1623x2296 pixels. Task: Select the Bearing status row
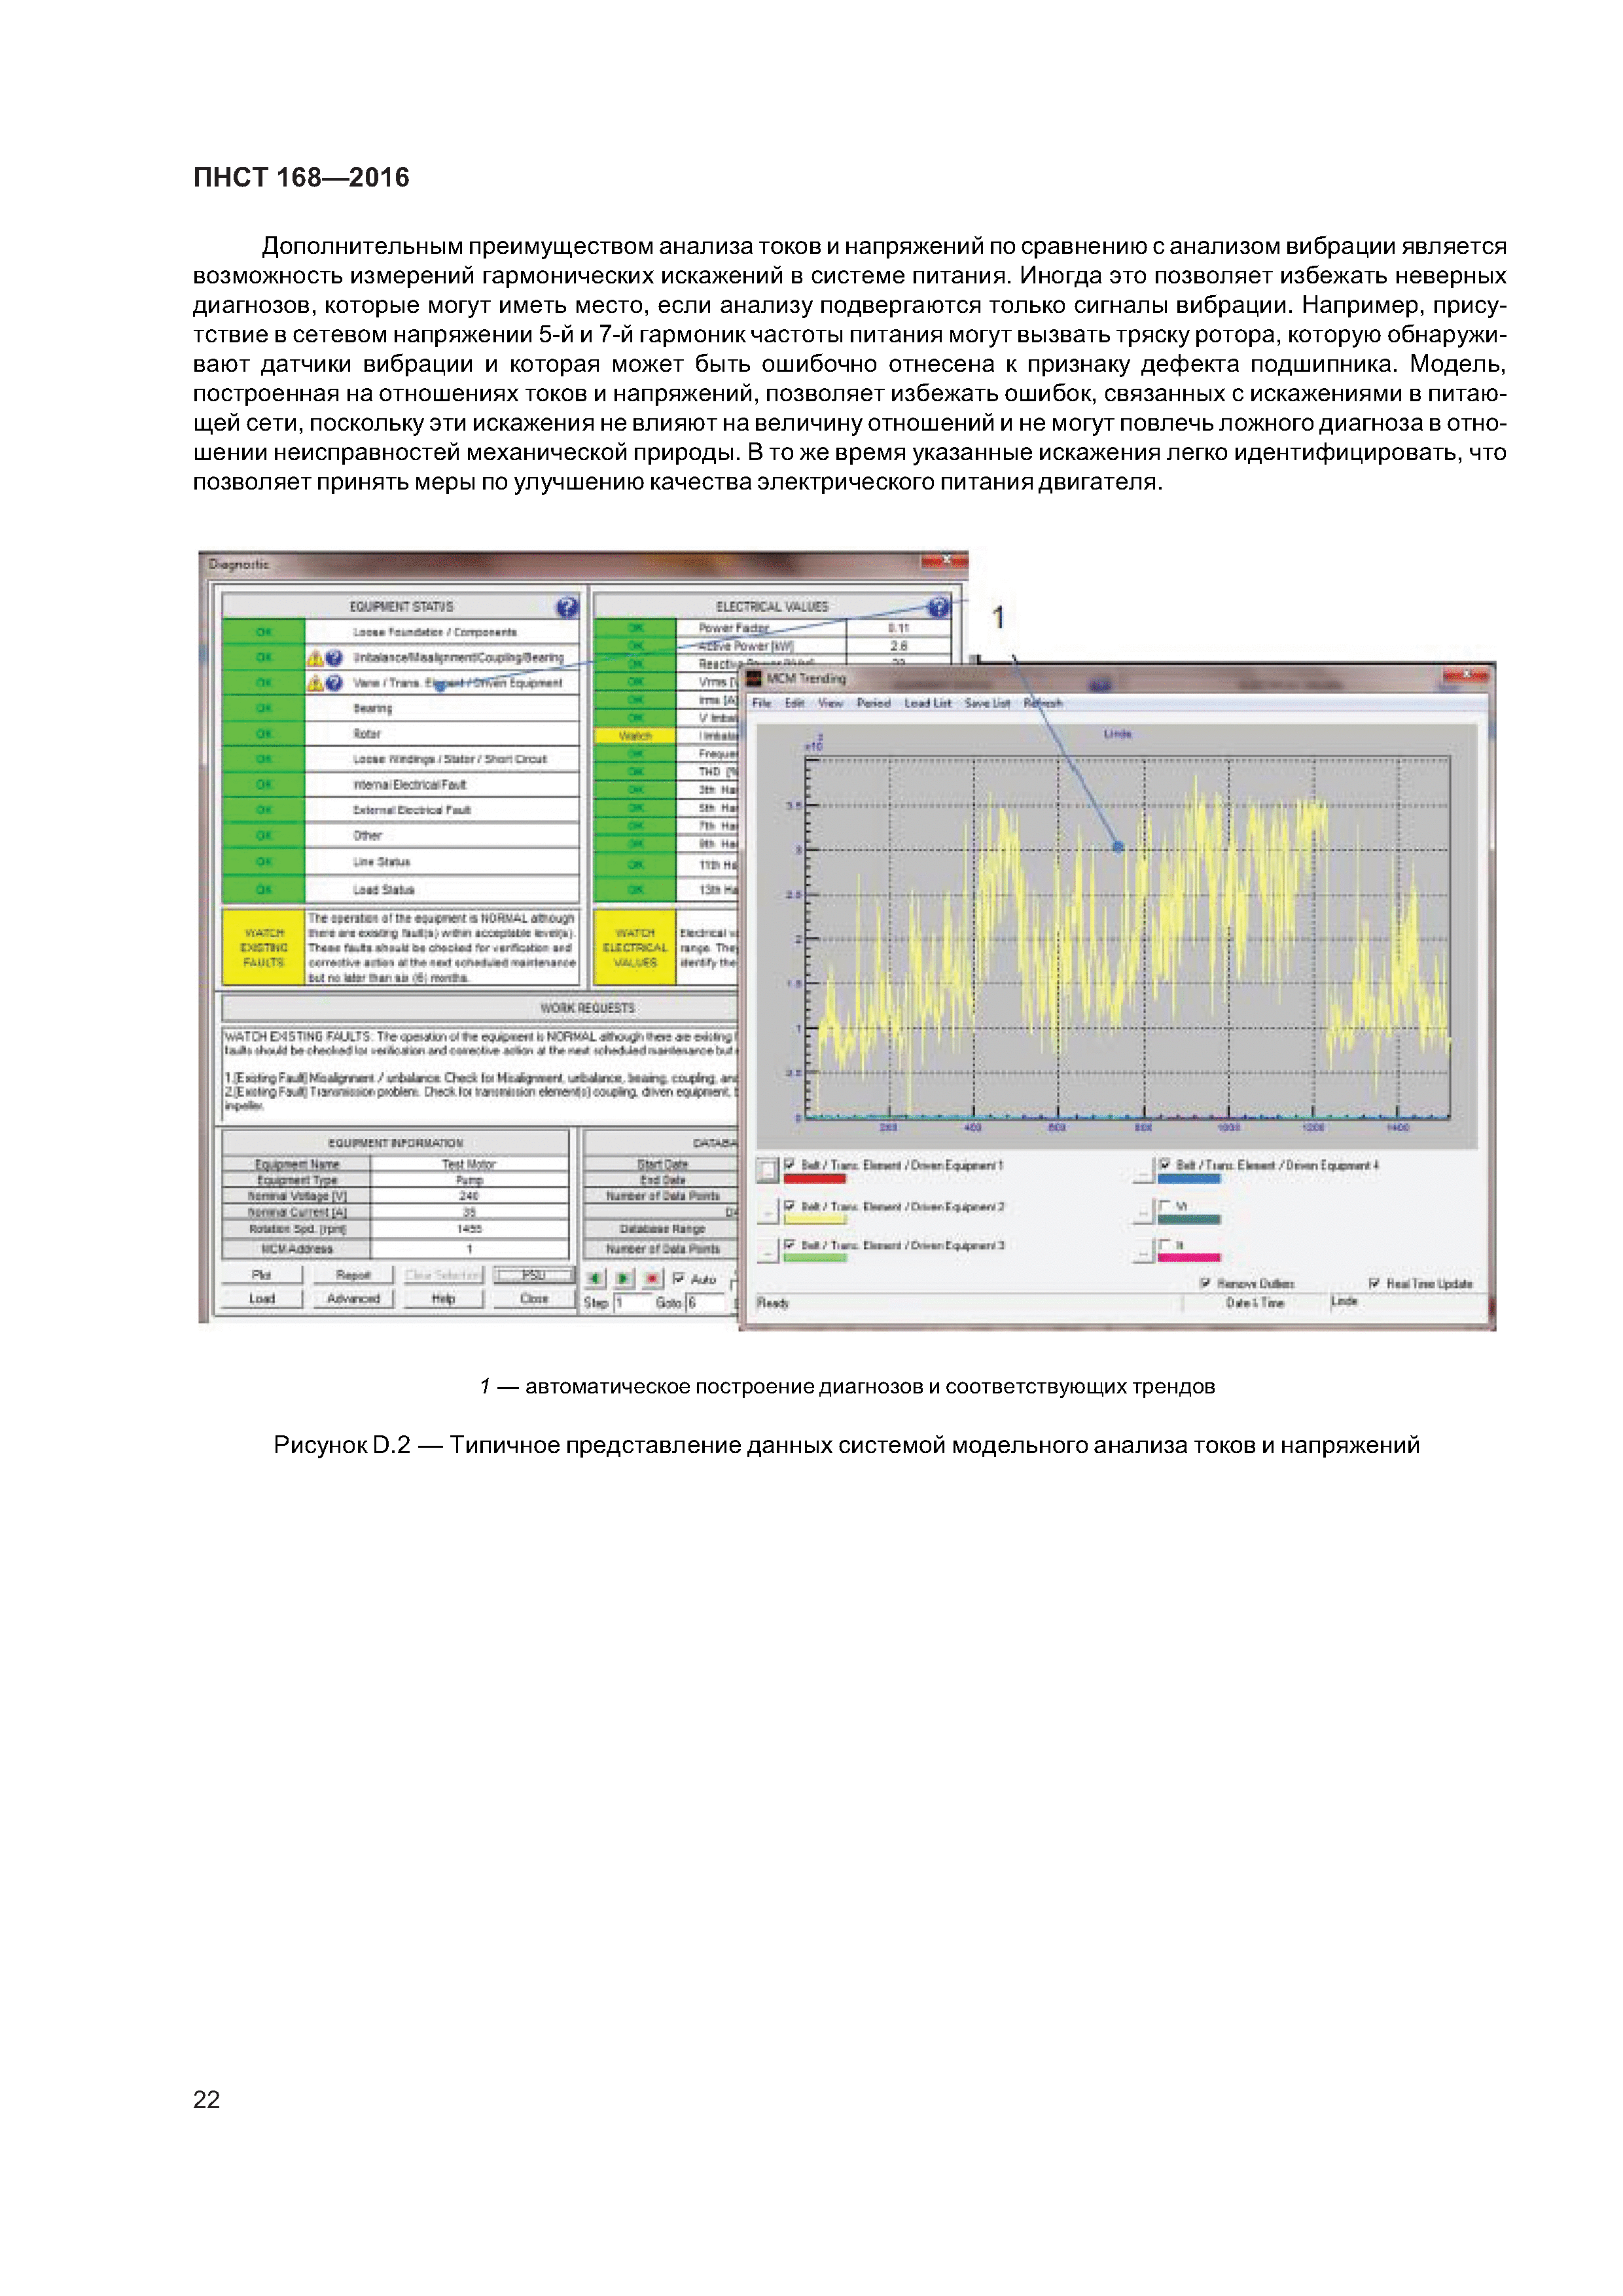(401, 708)
